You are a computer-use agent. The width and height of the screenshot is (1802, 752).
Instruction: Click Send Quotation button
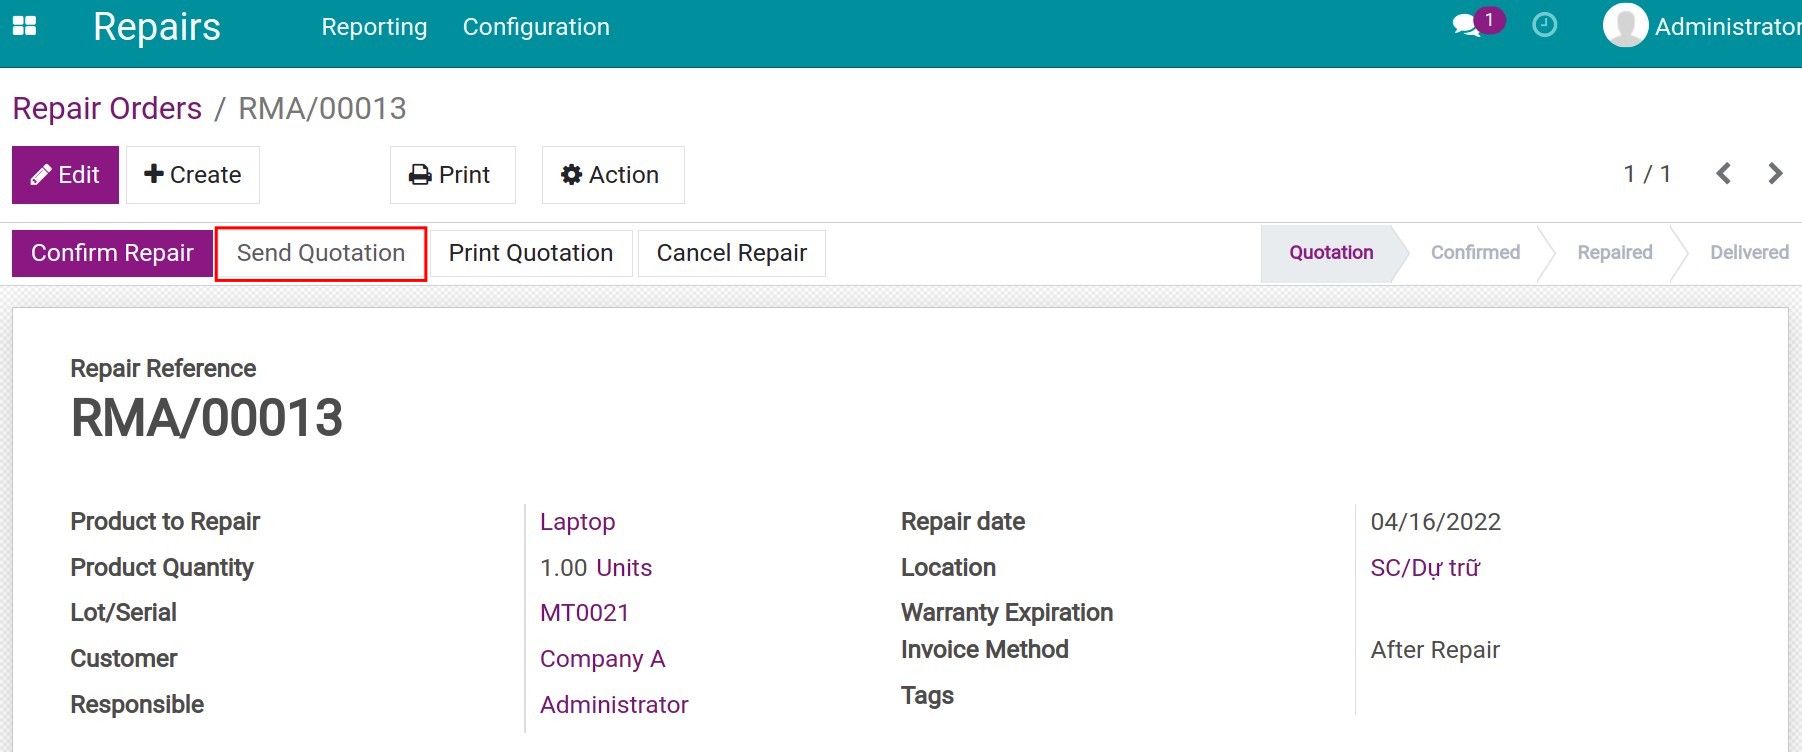click(321, 253)
